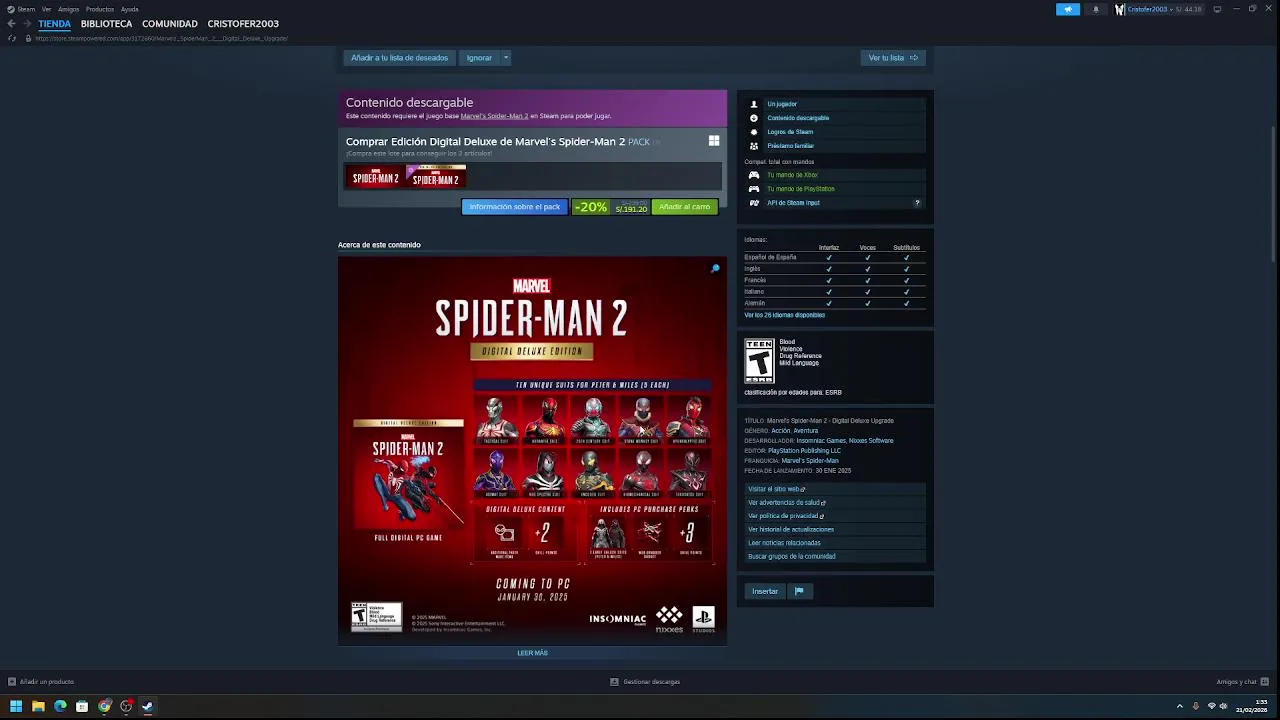
Task: Reload the store page
Action: [12, 38]
